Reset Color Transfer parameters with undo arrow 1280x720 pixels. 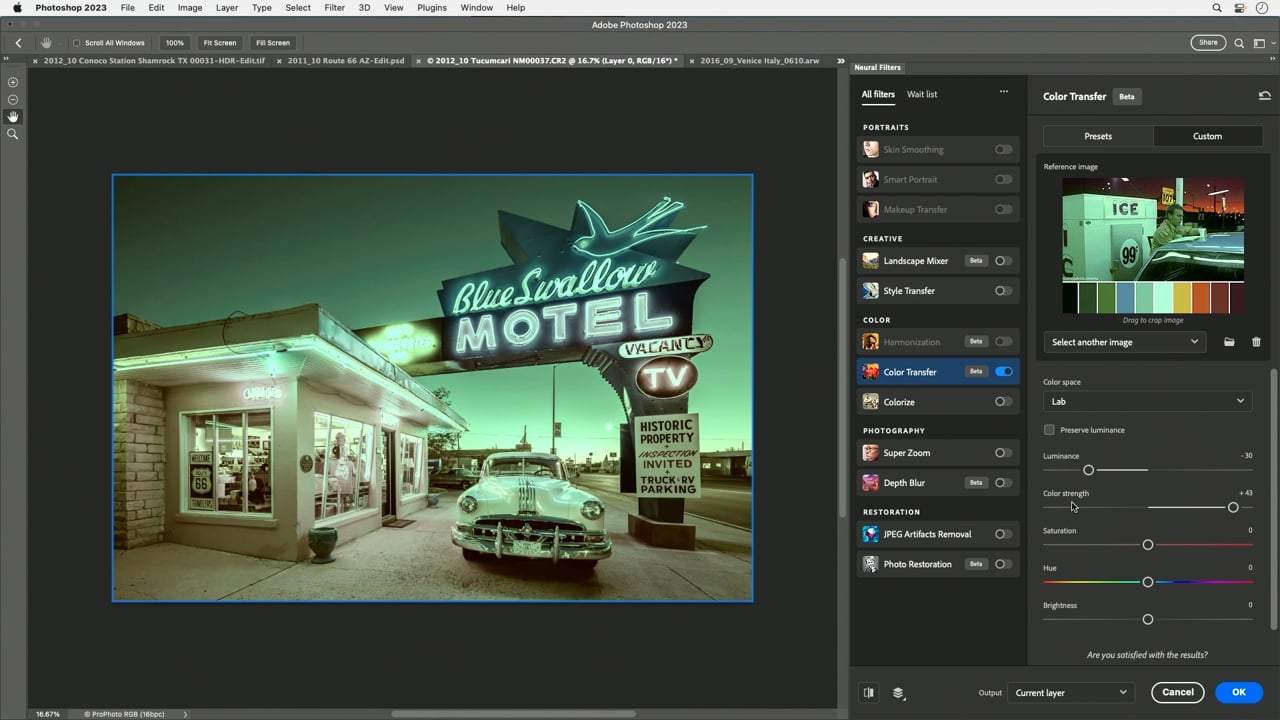point(1264,96)
